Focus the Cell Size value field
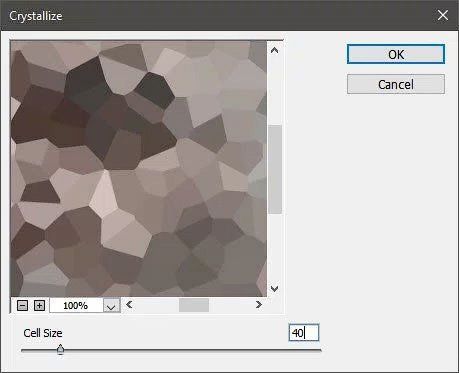459x373 pixels. 304,333
